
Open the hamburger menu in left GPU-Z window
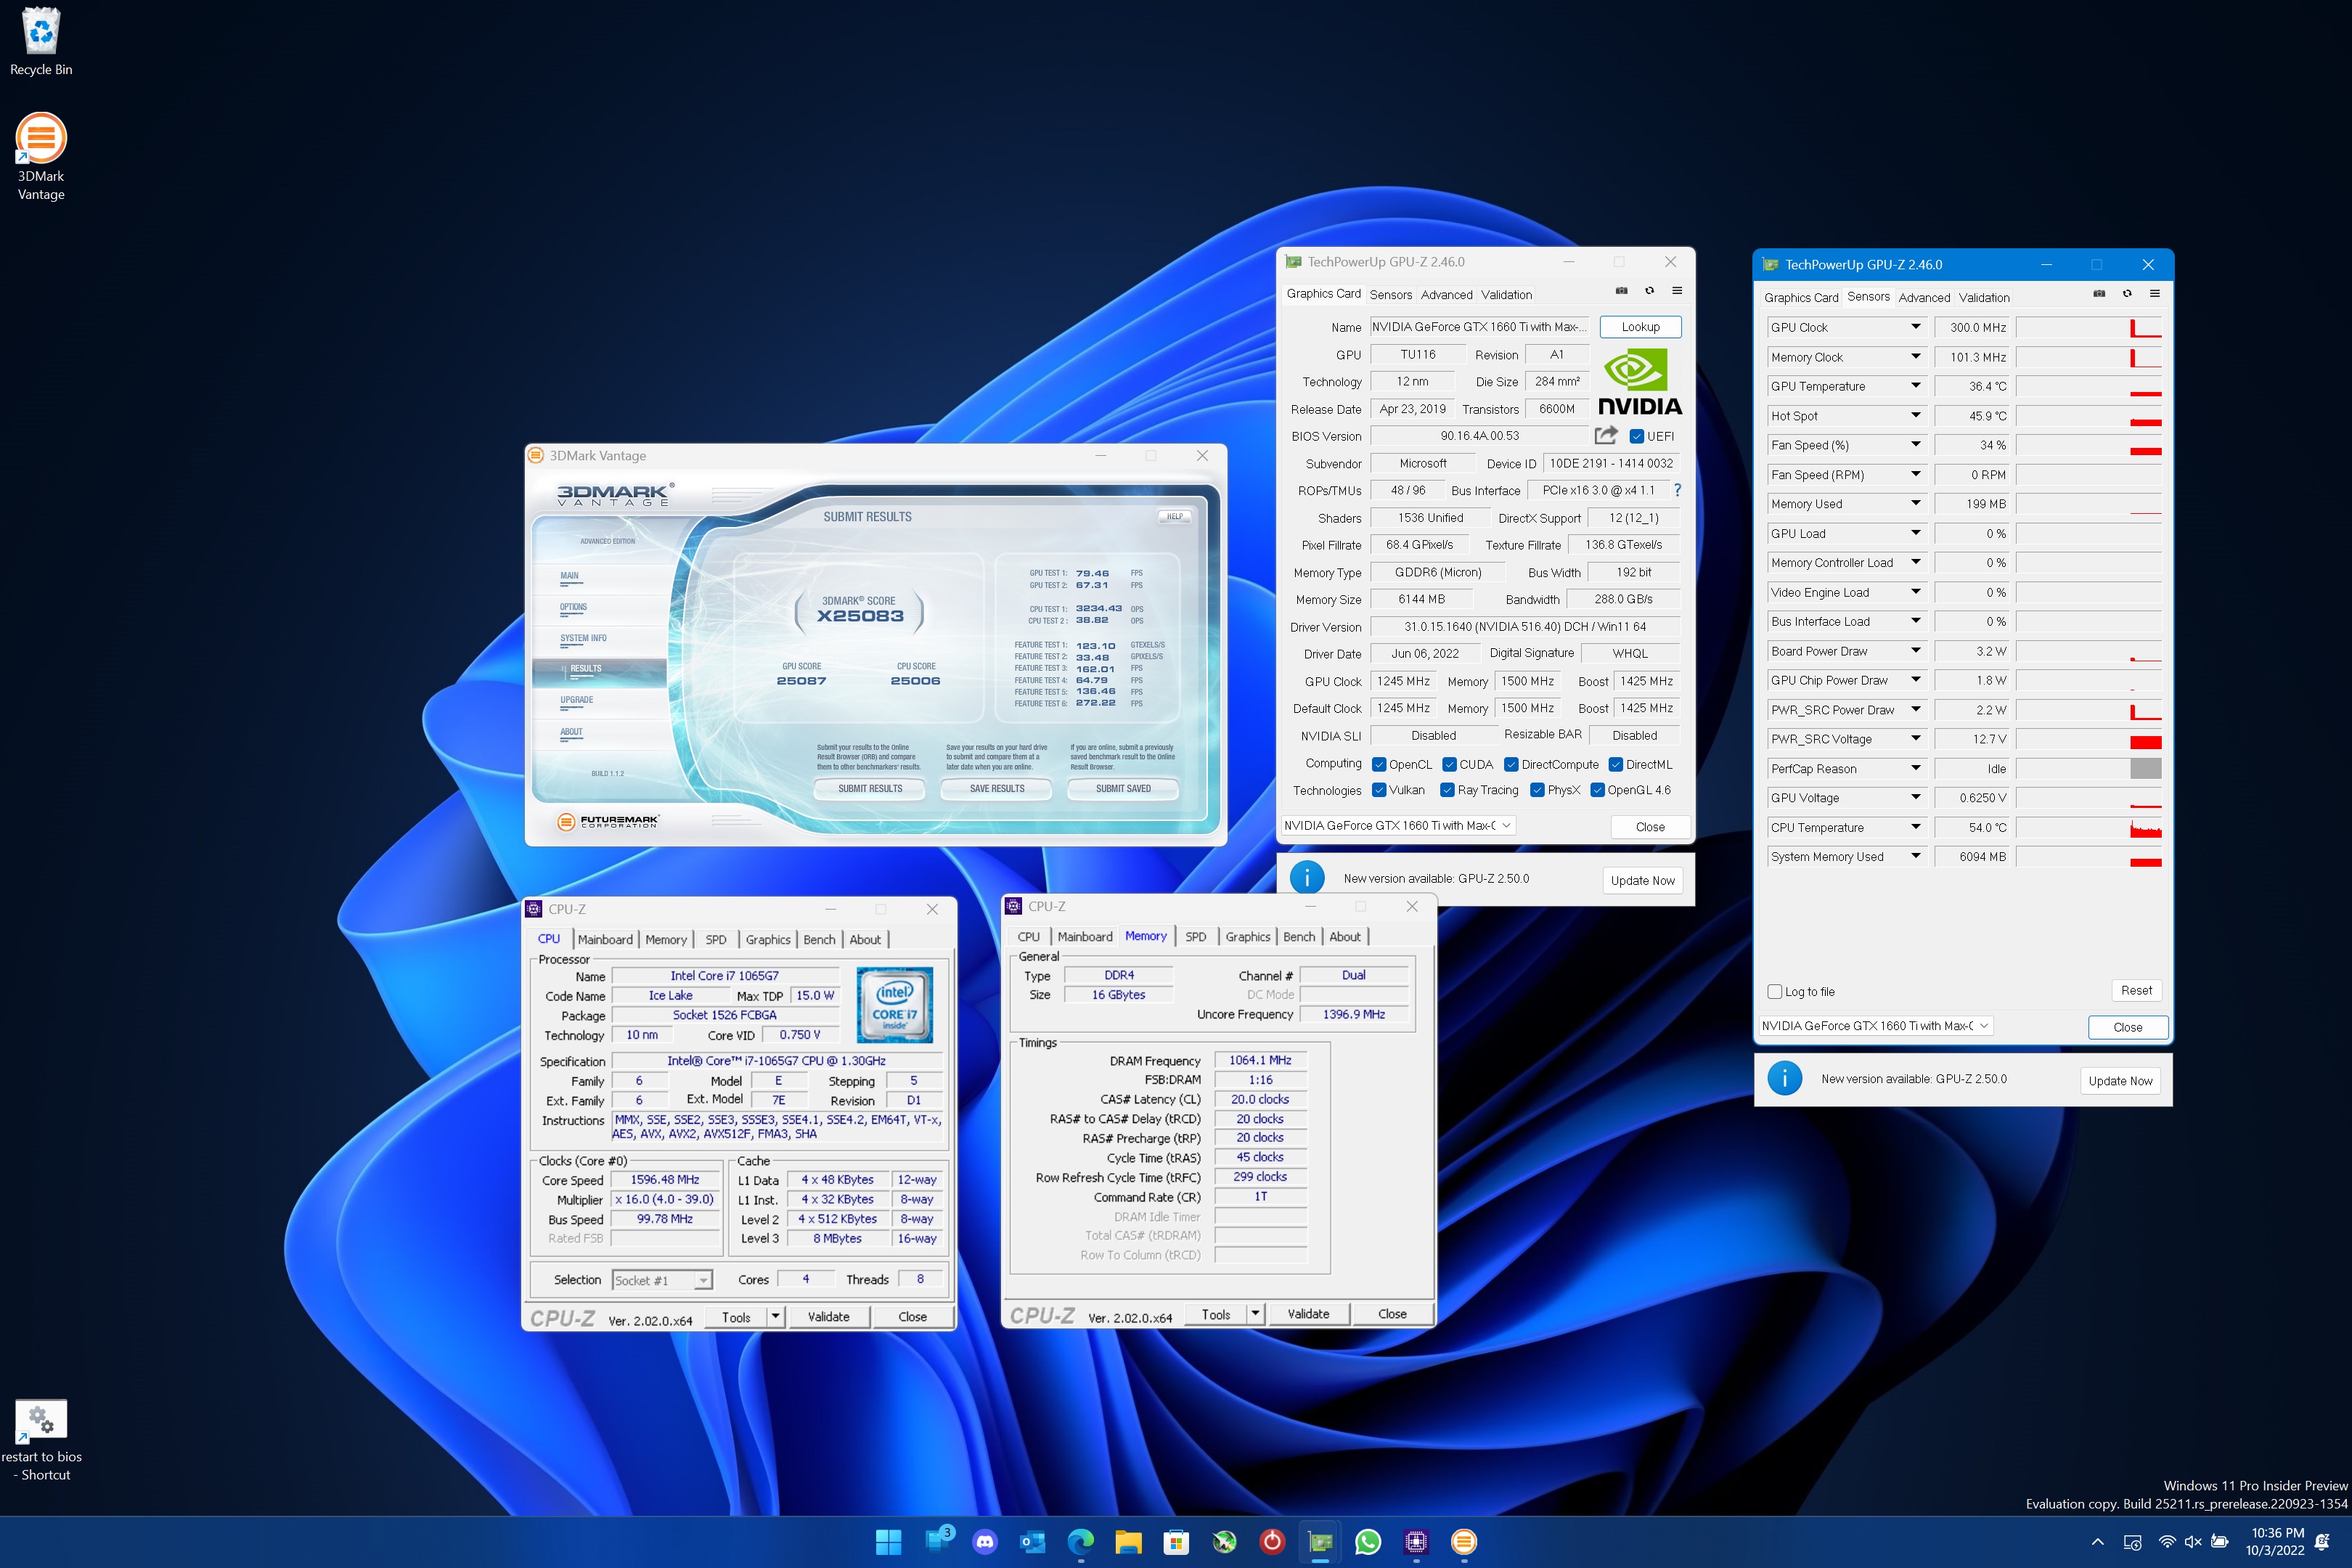(x=1677, y=291)
